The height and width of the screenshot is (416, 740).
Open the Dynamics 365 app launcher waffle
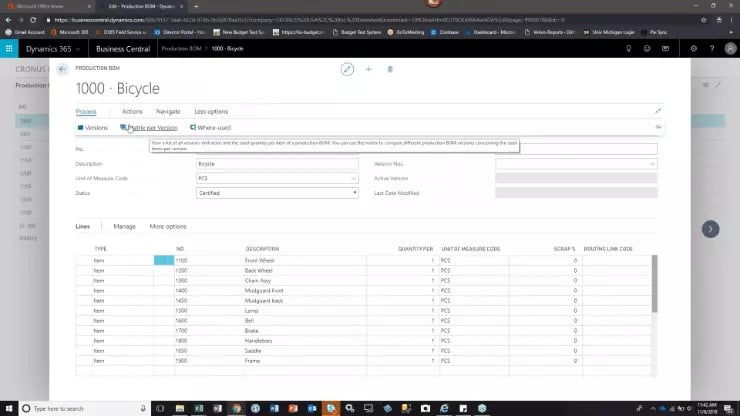[x=9, y=49]
